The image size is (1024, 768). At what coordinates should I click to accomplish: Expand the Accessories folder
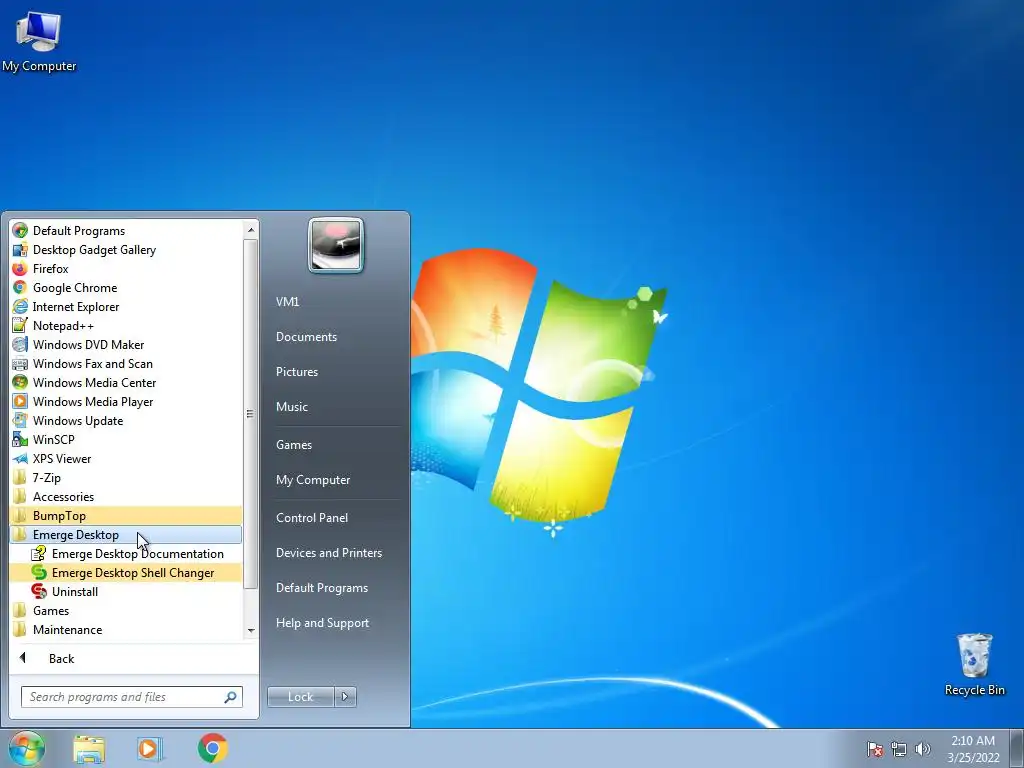click(125, 496)
